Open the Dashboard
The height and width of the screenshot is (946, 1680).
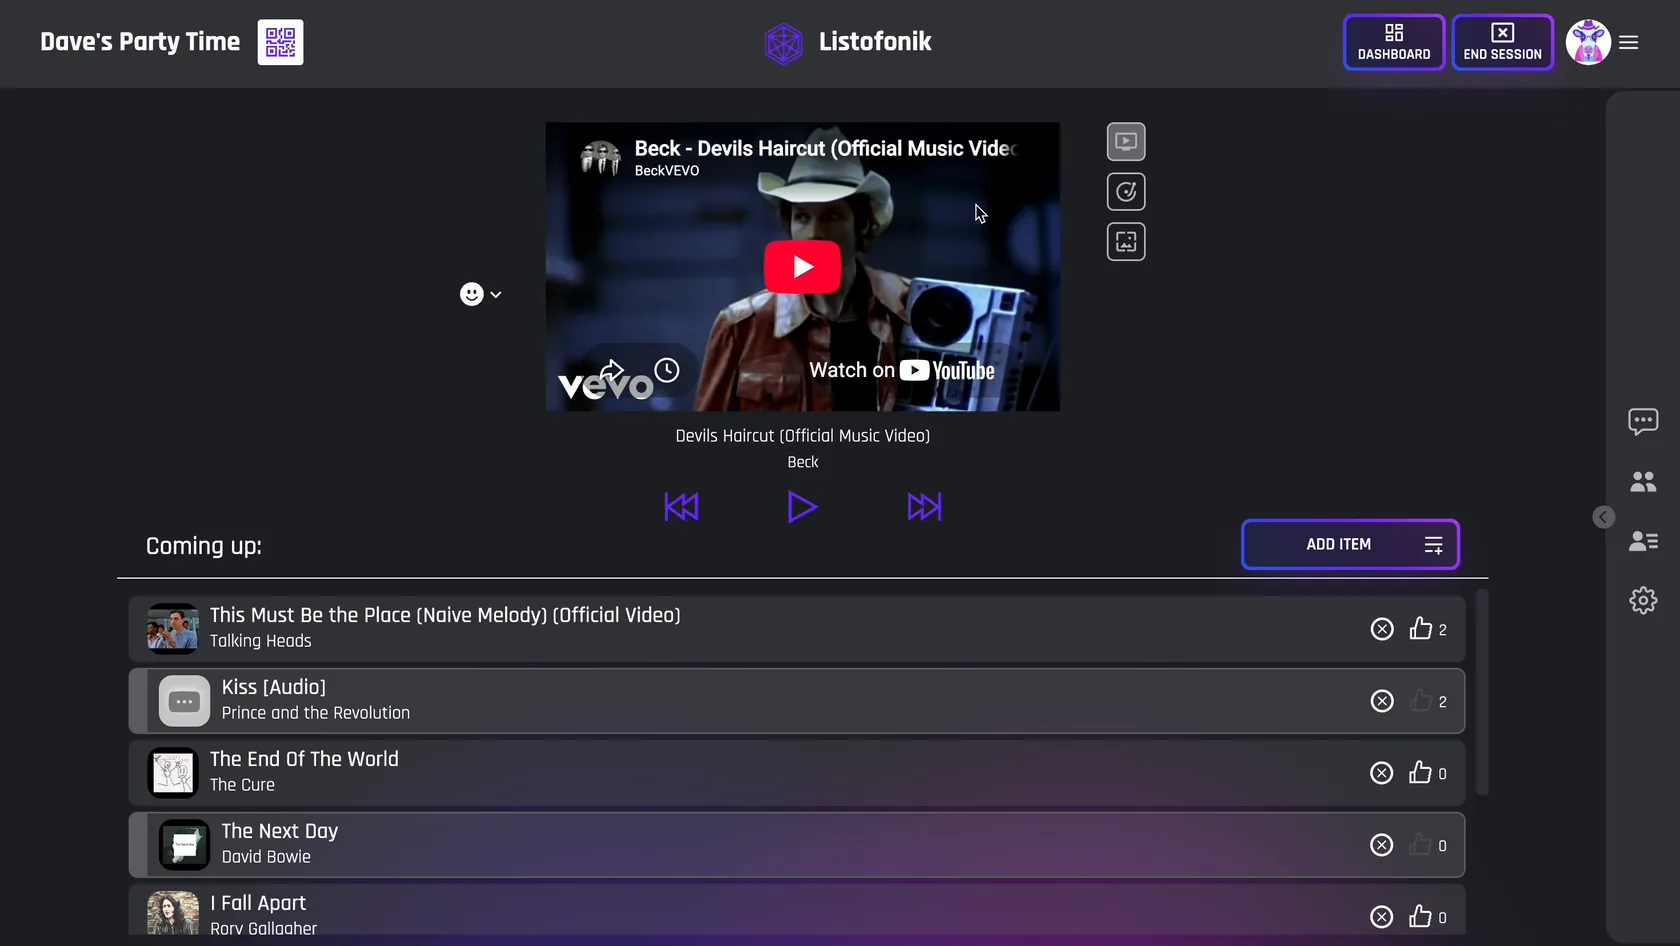1394,42
